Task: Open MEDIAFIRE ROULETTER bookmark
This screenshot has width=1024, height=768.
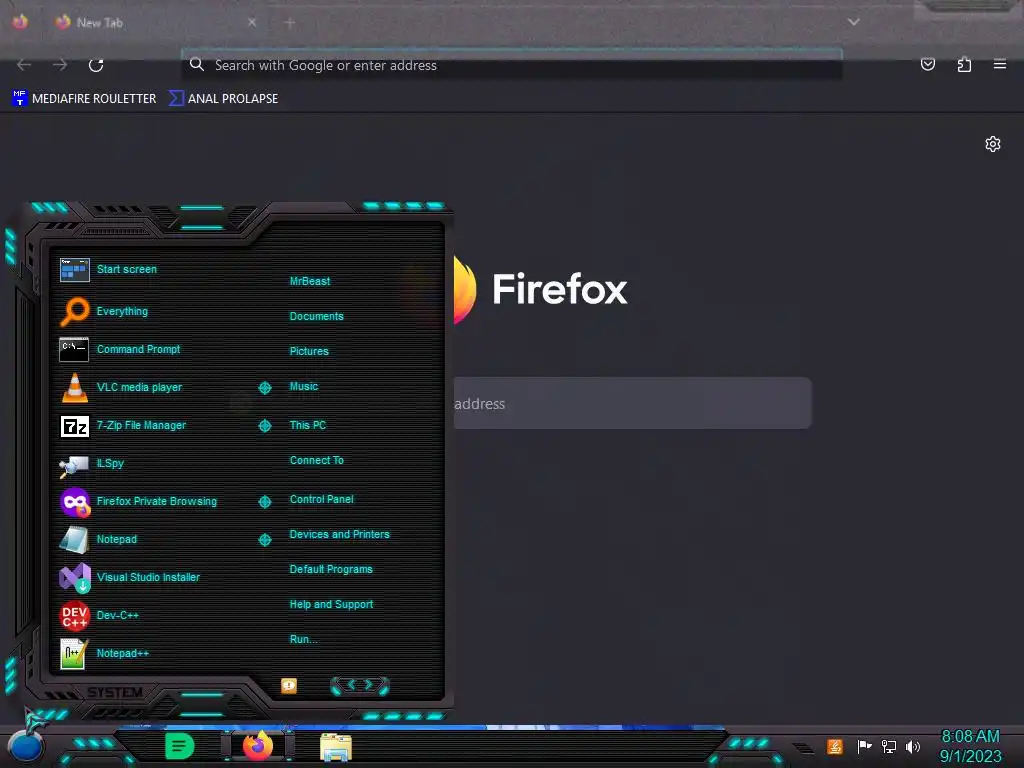Action: pyautogui.click(x=84, y=99)
